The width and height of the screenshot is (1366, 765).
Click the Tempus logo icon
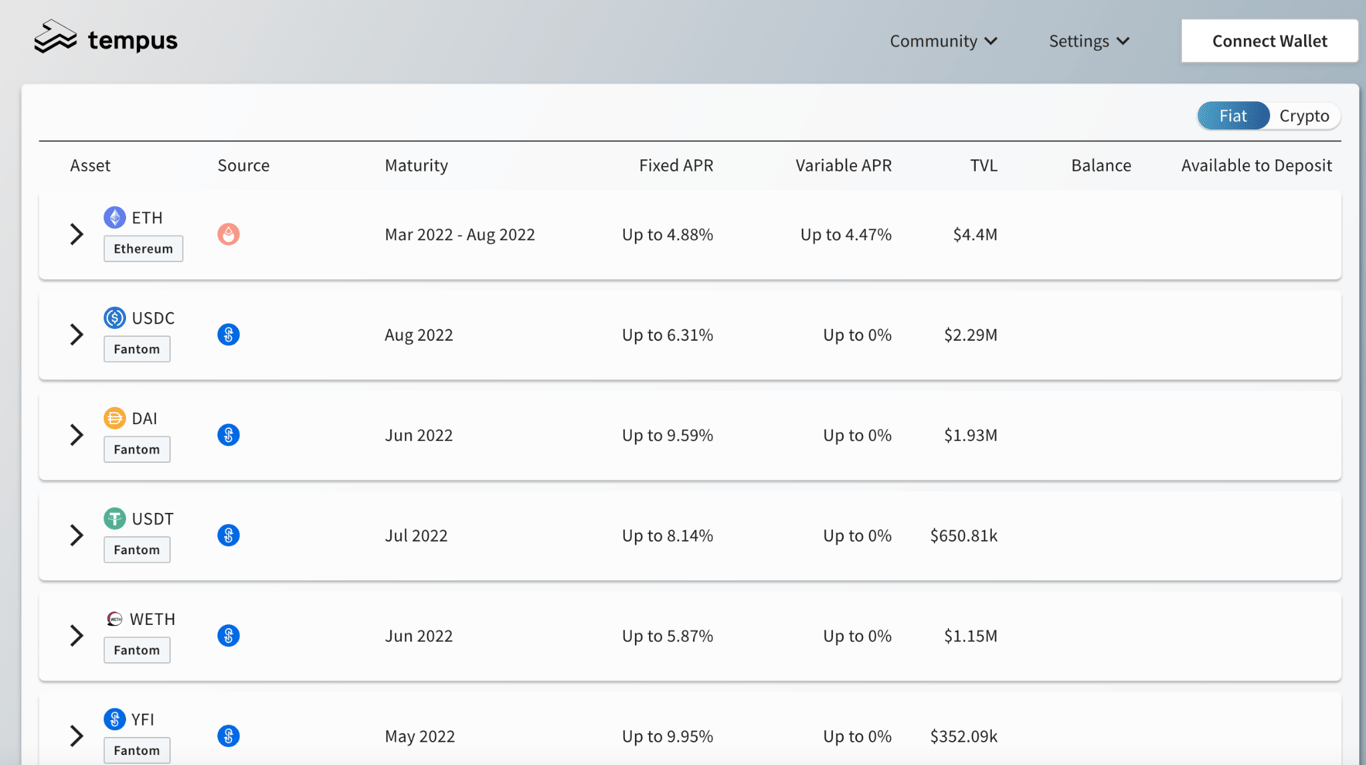[55, 38]
